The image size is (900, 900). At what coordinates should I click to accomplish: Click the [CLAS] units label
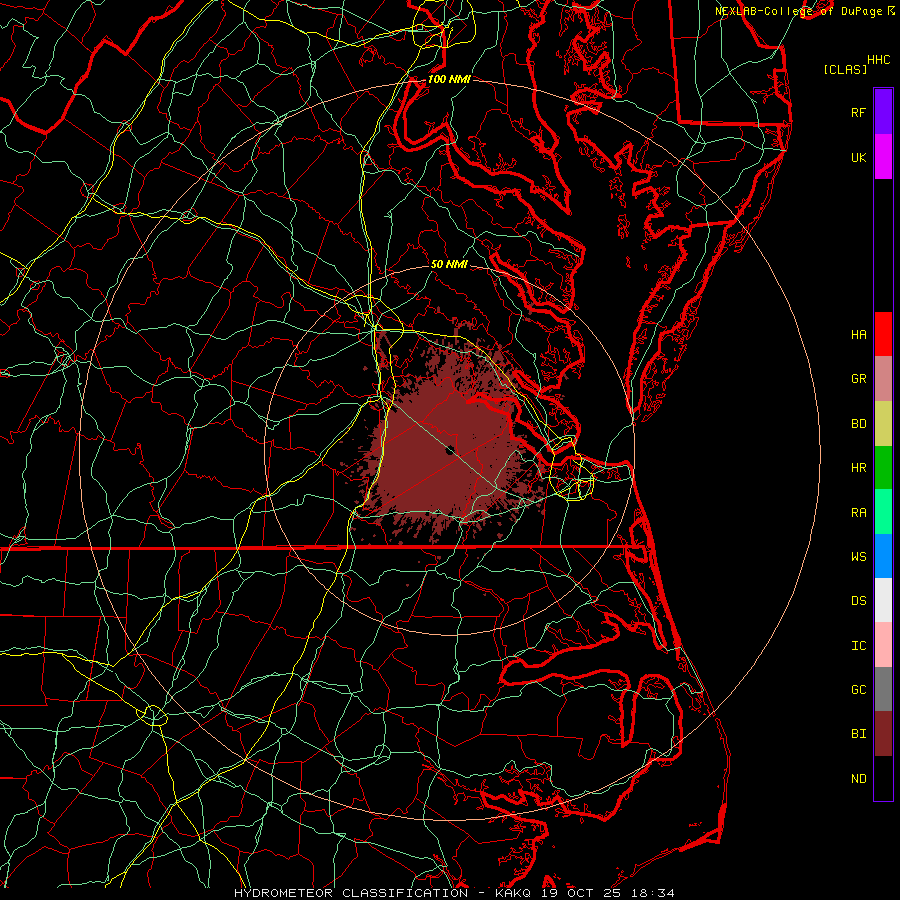click(x=845, y=69)
